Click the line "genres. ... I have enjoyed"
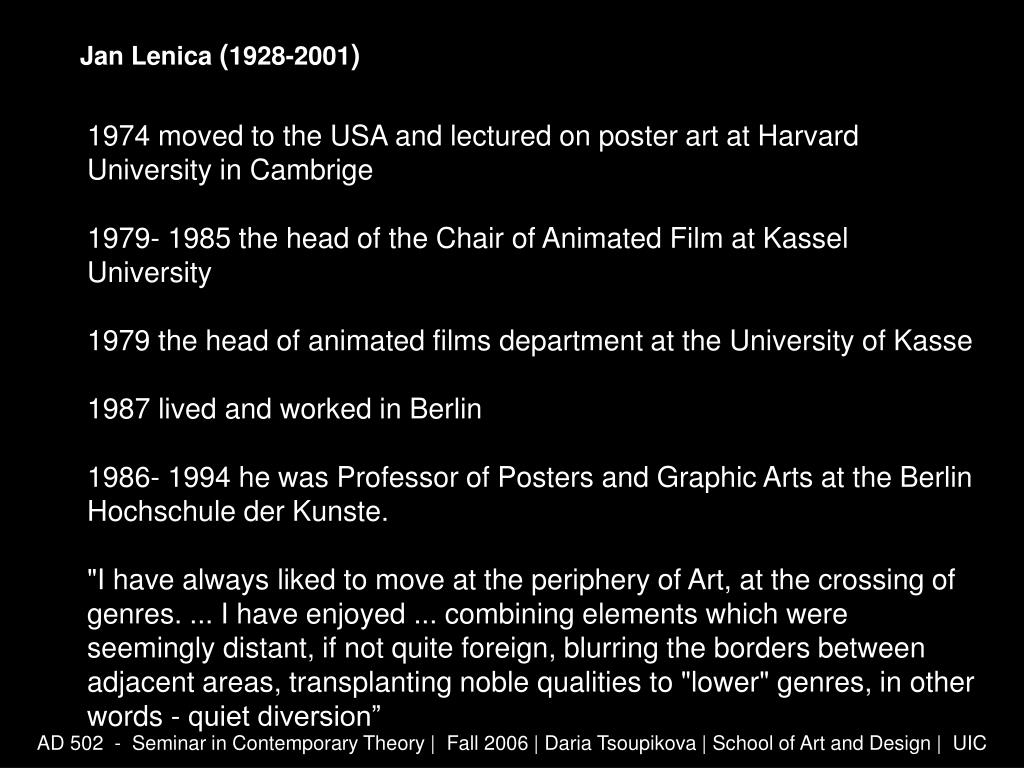Screen dimensions: 1024x768 click(x=468, y=615)
